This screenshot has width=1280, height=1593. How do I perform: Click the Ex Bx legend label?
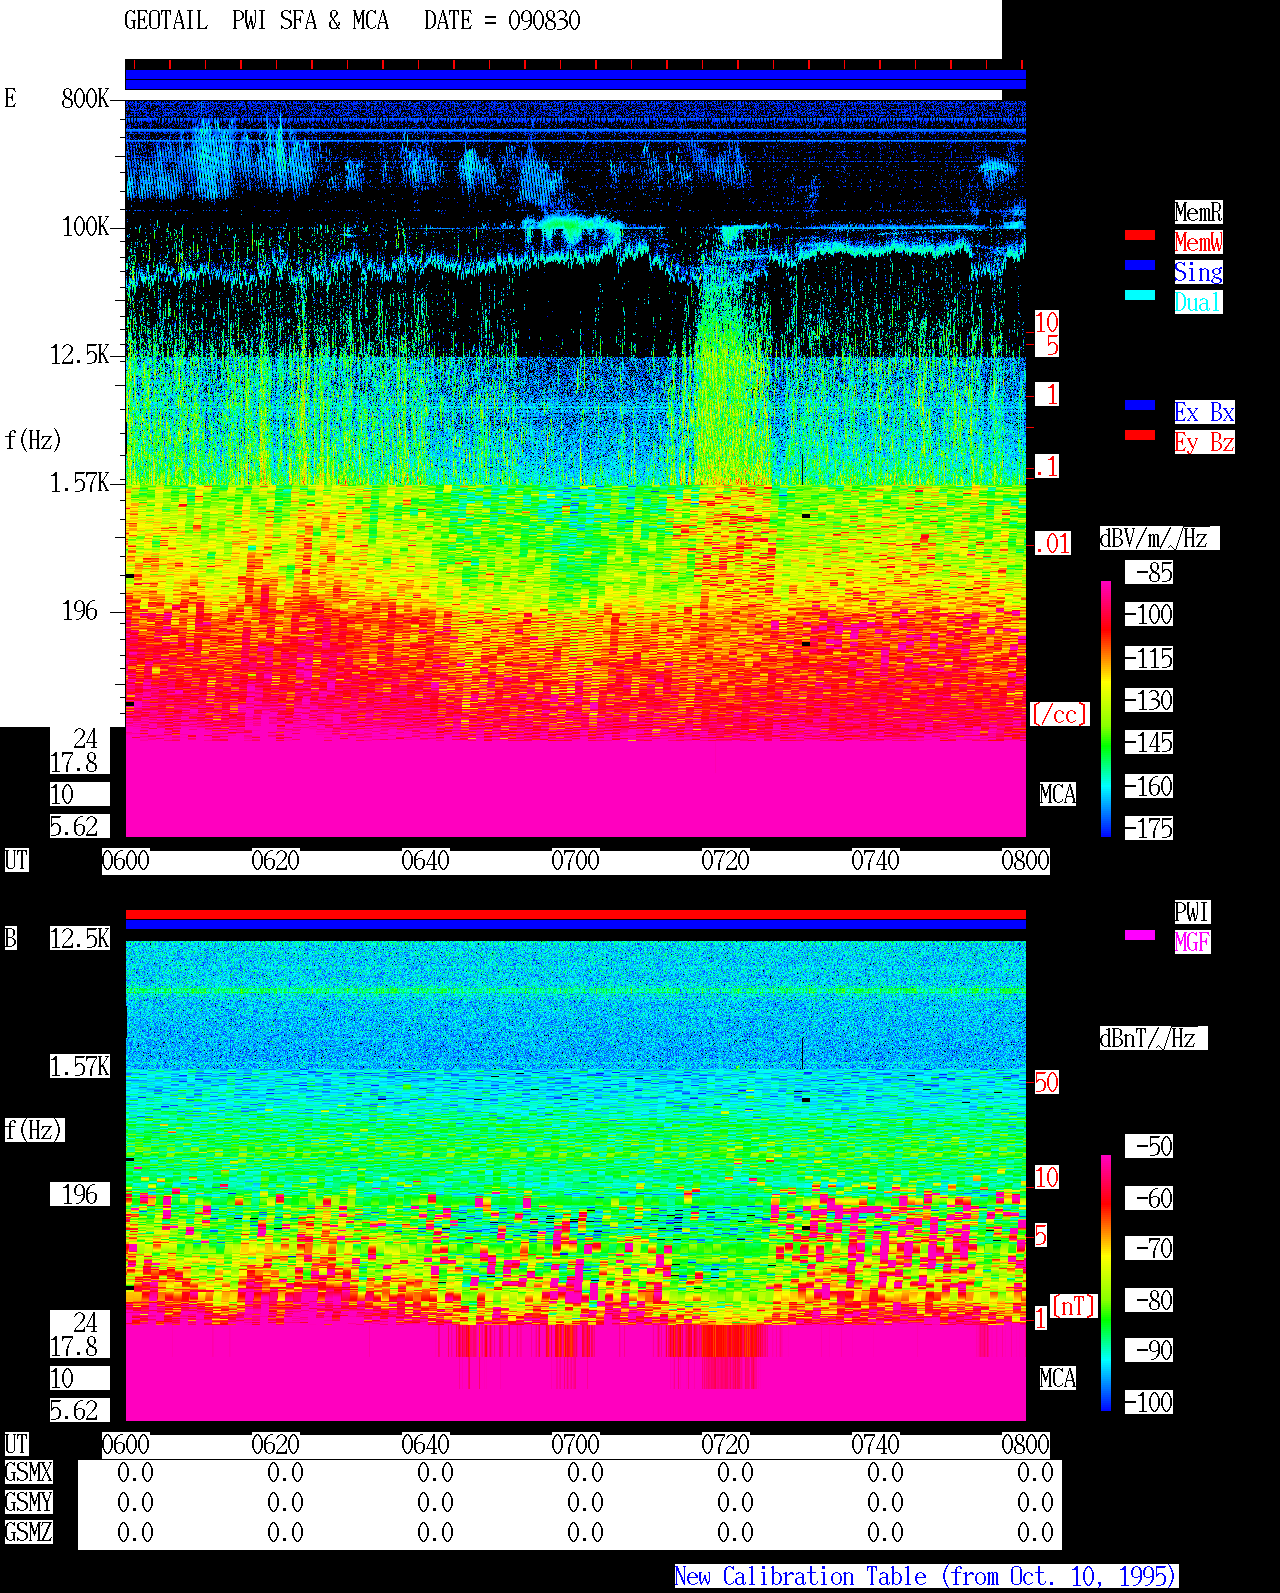tap(1204, 412)
